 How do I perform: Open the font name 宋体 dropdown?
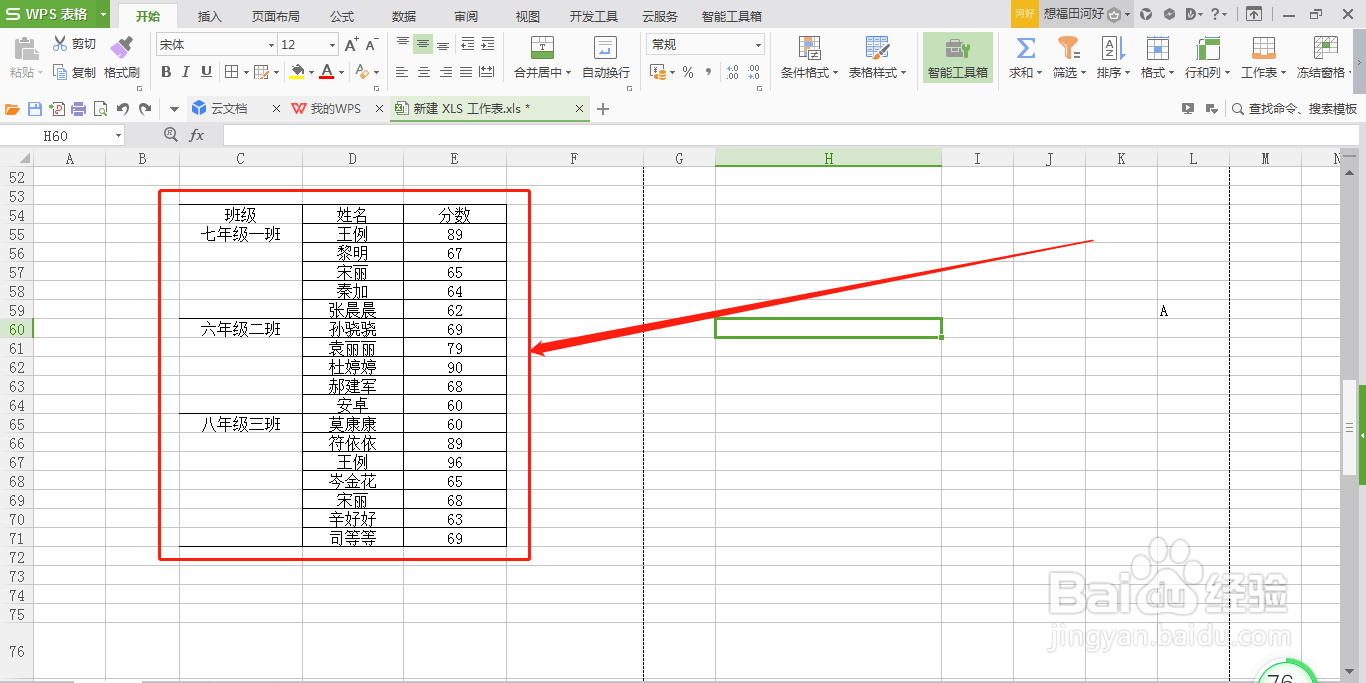271,45
